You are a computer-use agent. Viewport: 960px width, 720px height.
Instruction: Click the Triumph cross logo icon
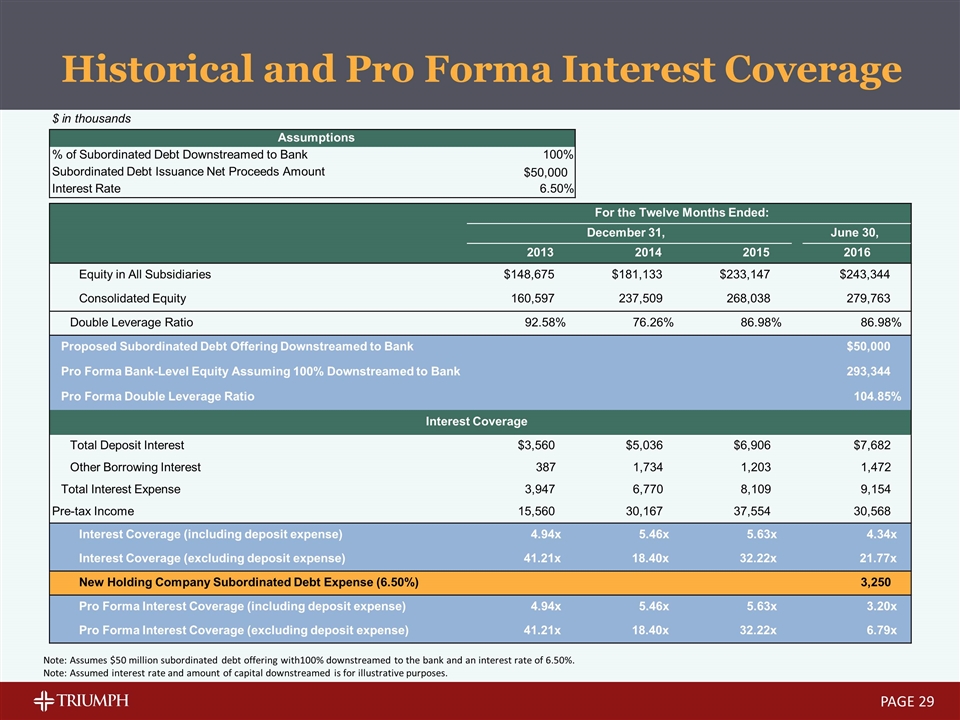coord(45,702)
